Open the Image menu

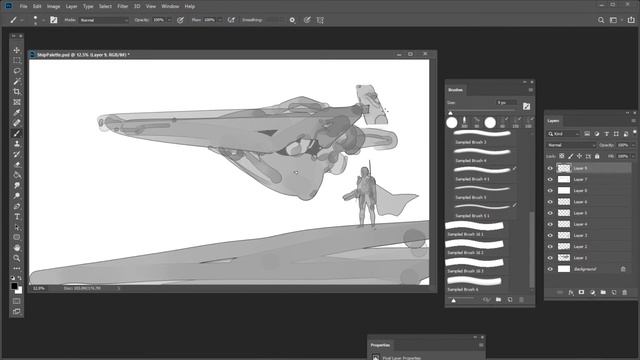tap(53, 6)
